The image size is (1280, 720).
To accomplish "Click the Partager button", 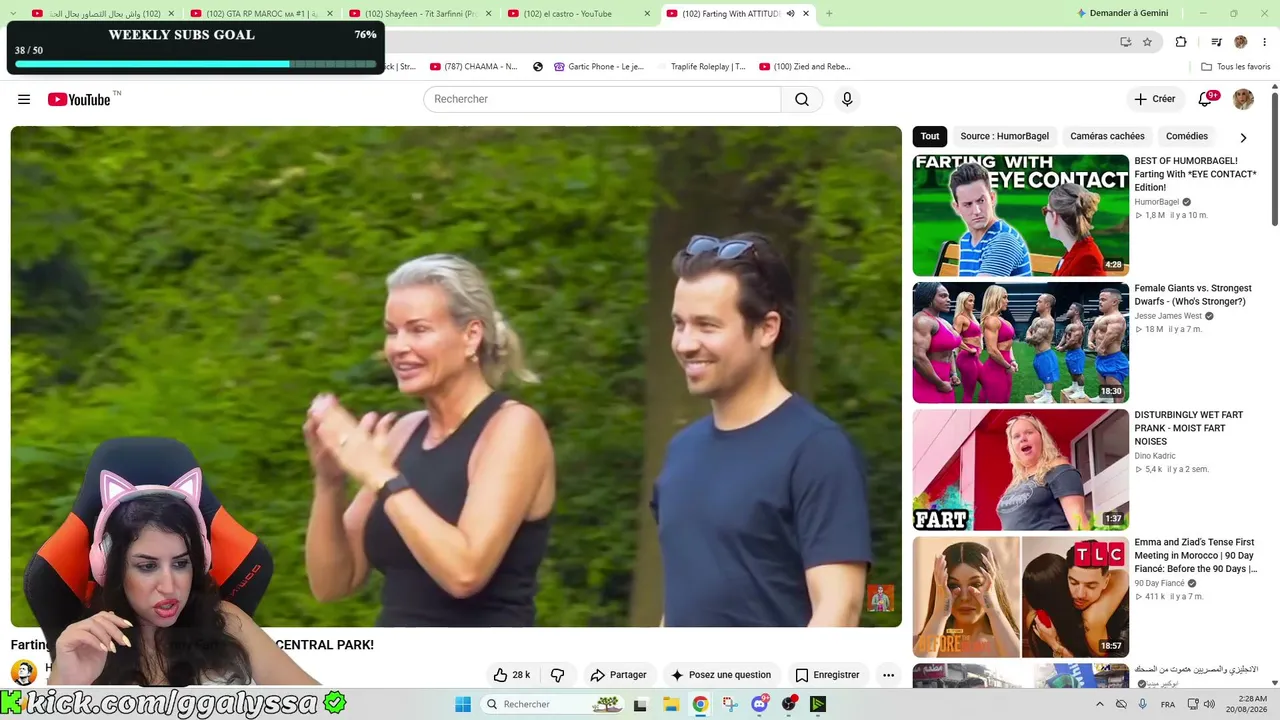I will click(619, 675).
